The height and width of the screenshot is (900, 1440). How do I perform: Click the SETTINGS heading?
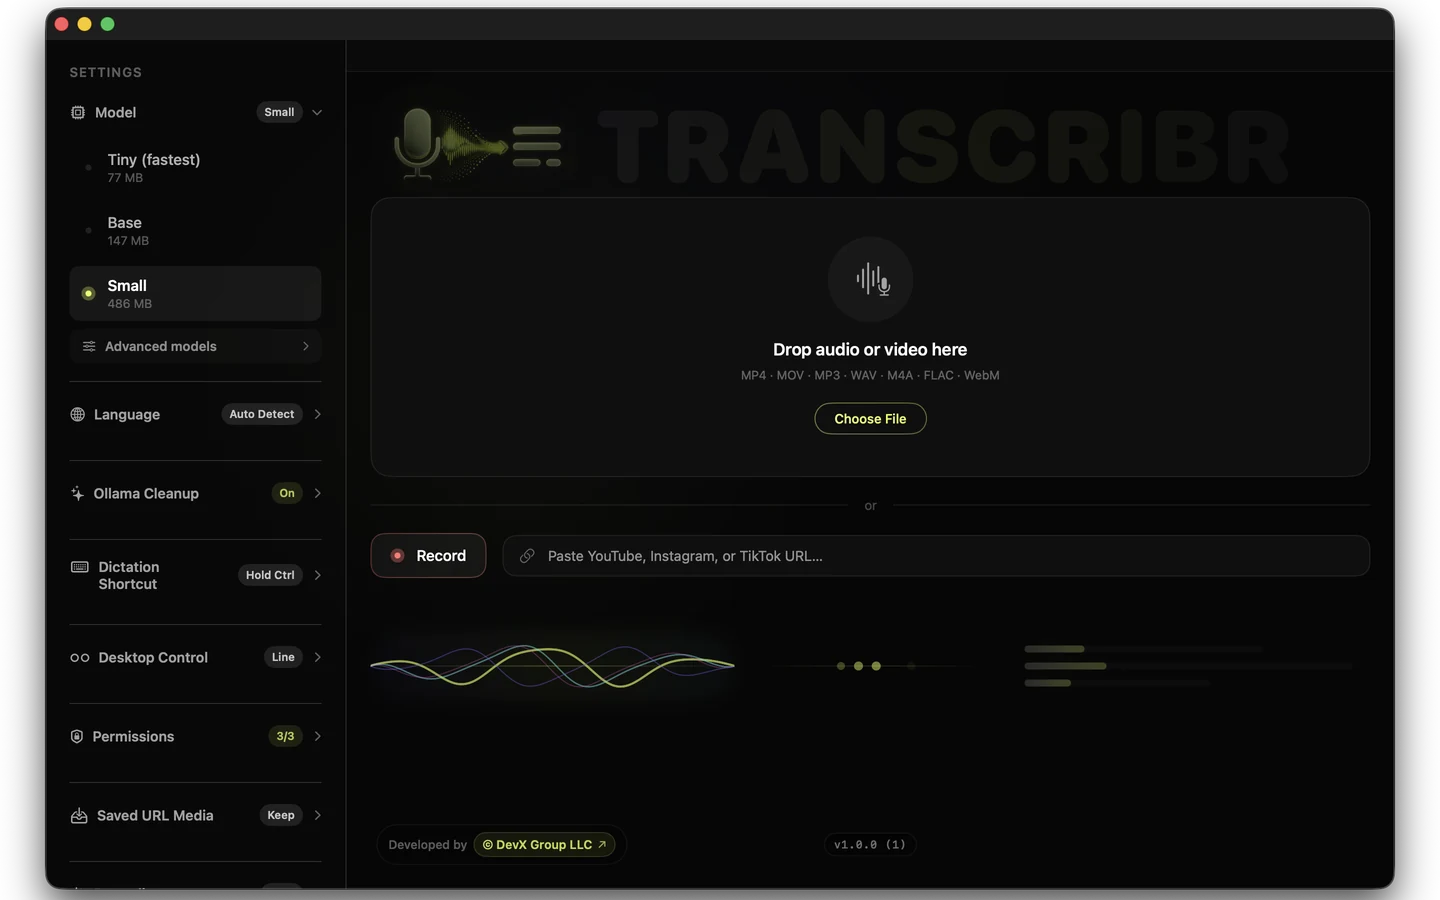tap(106, 72)
